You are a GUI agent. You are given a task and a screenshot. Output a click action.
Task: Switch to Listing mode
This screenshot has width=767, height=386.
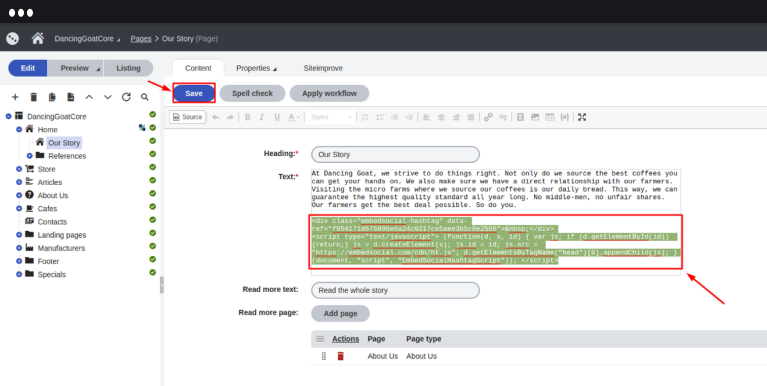[128, 68]
